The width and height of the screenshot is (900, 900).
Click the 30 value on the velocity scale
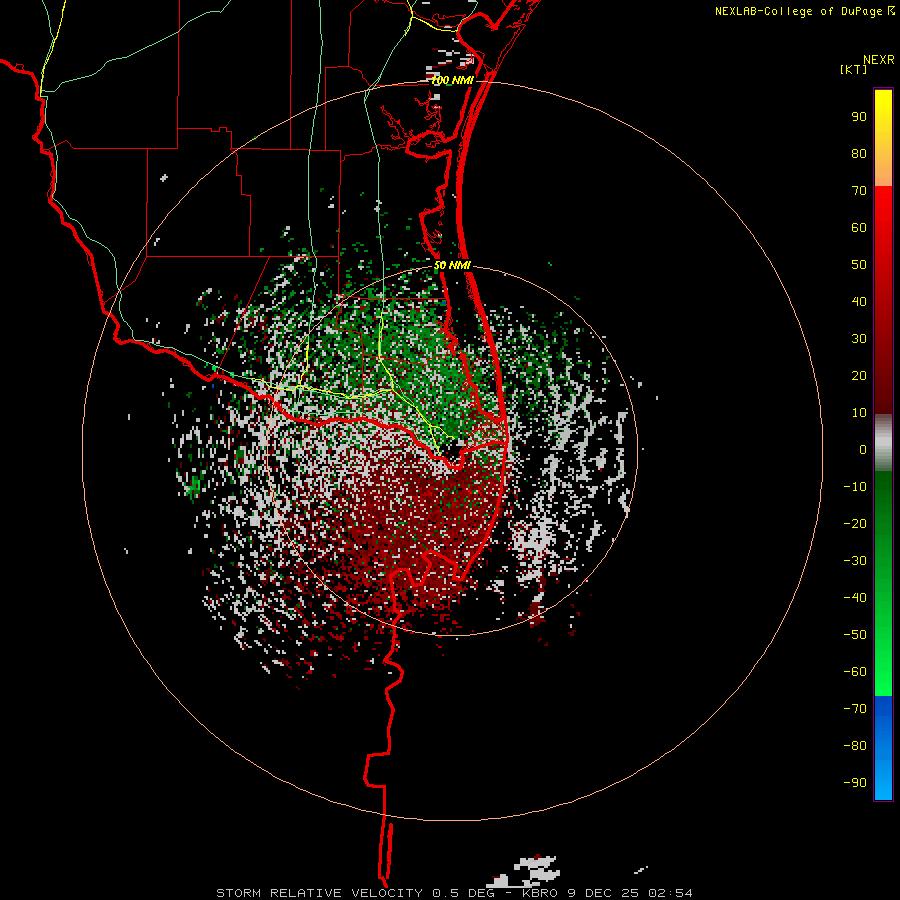coord(859,339)
